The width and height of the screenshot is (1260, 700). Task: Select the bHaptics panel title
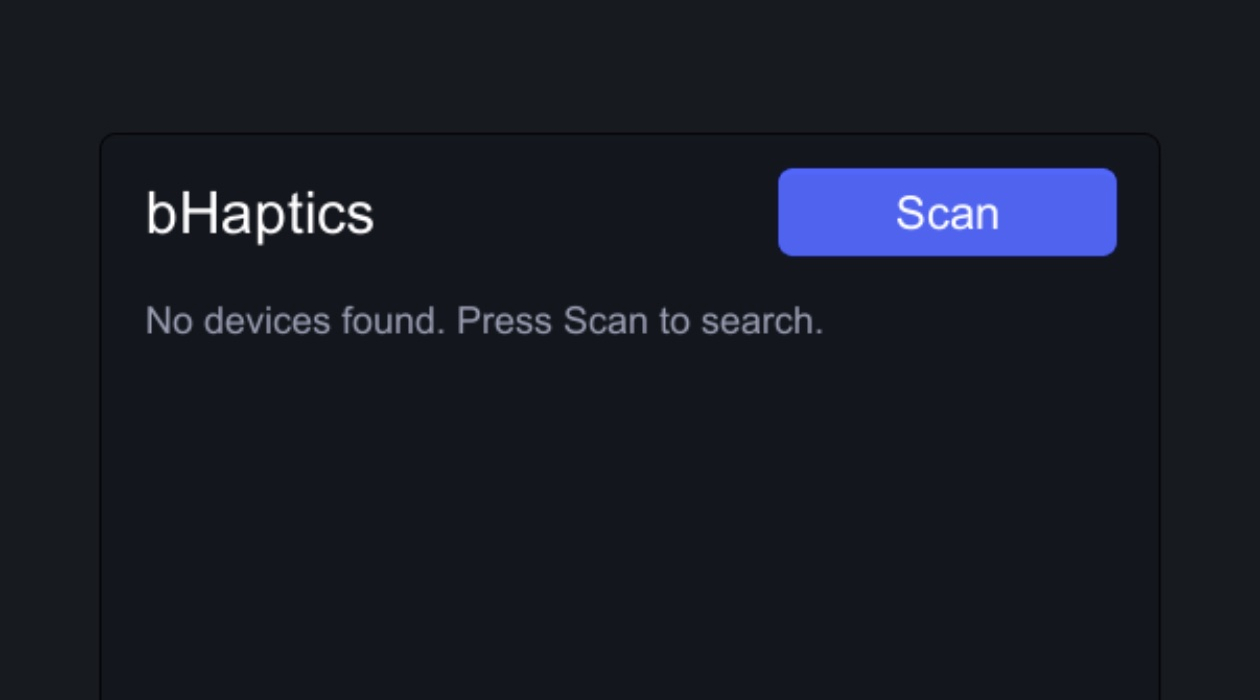(x=260, y=213)
